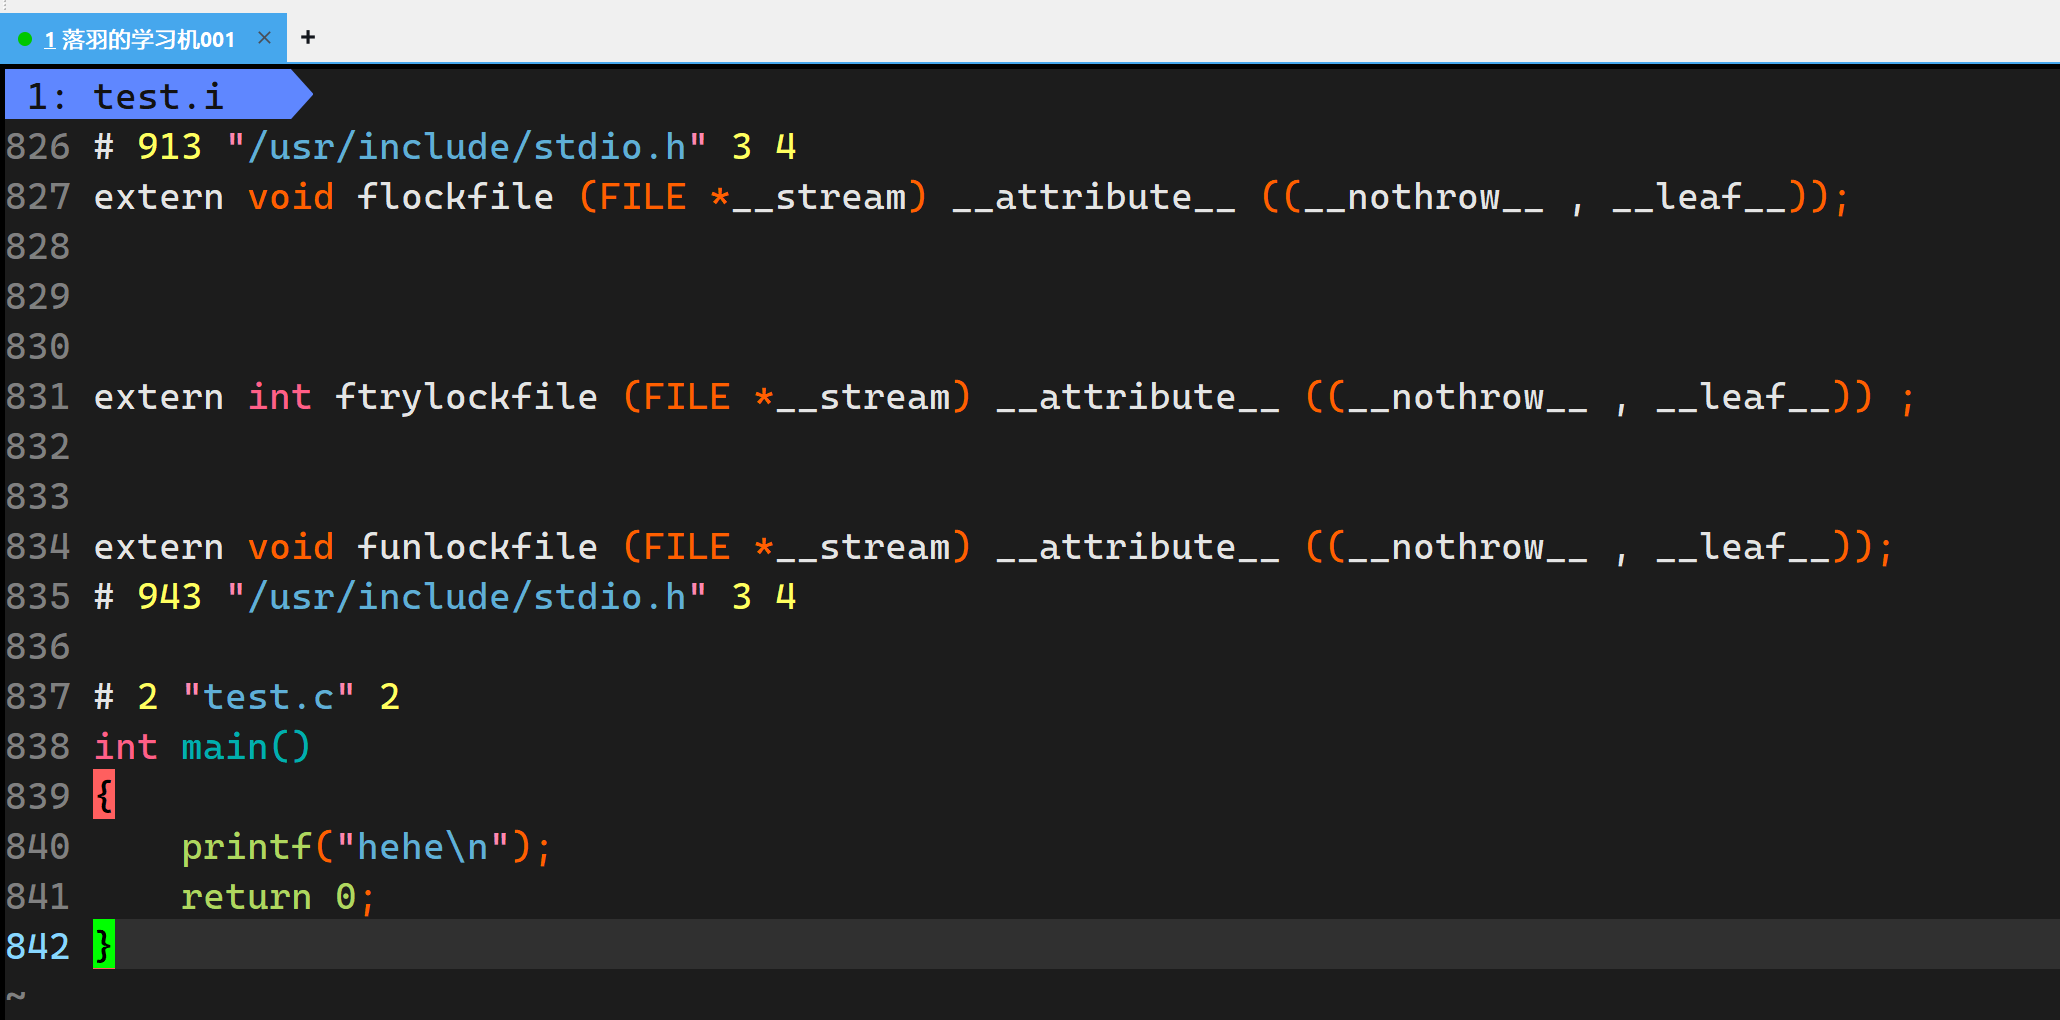2060x1020 pixels.
Task: Click the void keyword before funlockfile
Action: pos(291,547)
